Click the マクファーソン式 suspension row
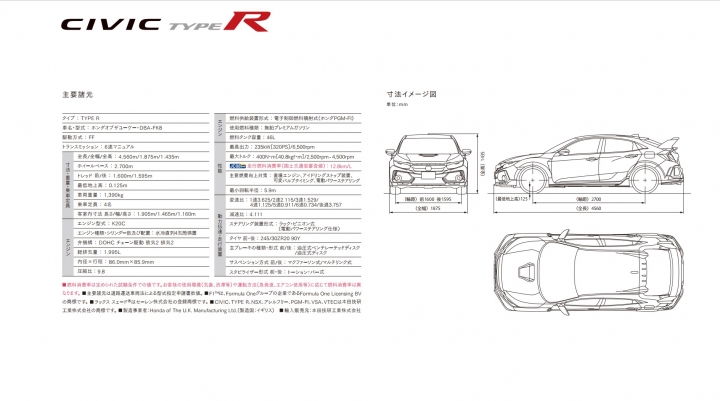This screenshot has width=720, height=401. point(294,262)
